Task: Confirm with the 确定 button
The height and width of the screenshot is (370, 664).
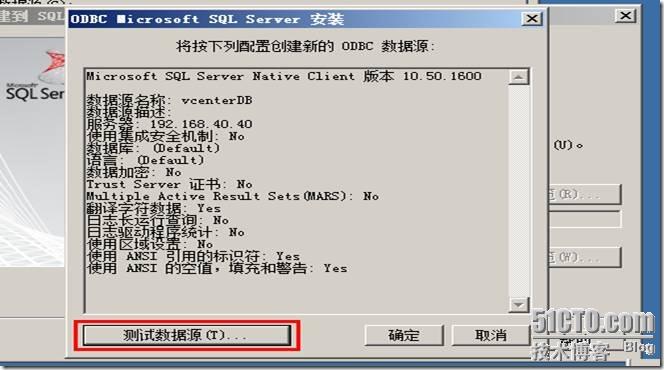Action: [404, 335]
